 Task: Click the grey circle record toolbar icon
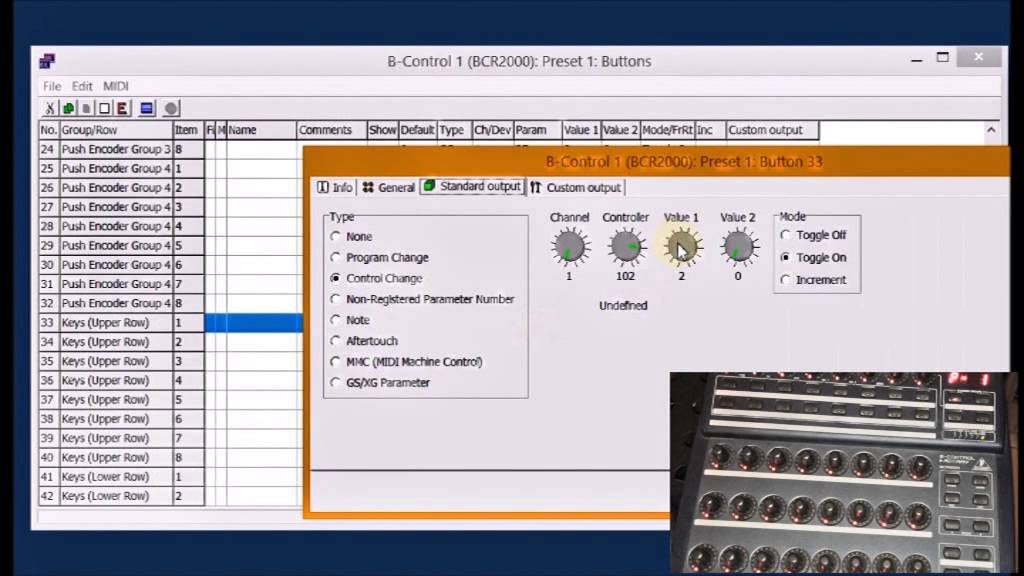[x=171, y=108]
